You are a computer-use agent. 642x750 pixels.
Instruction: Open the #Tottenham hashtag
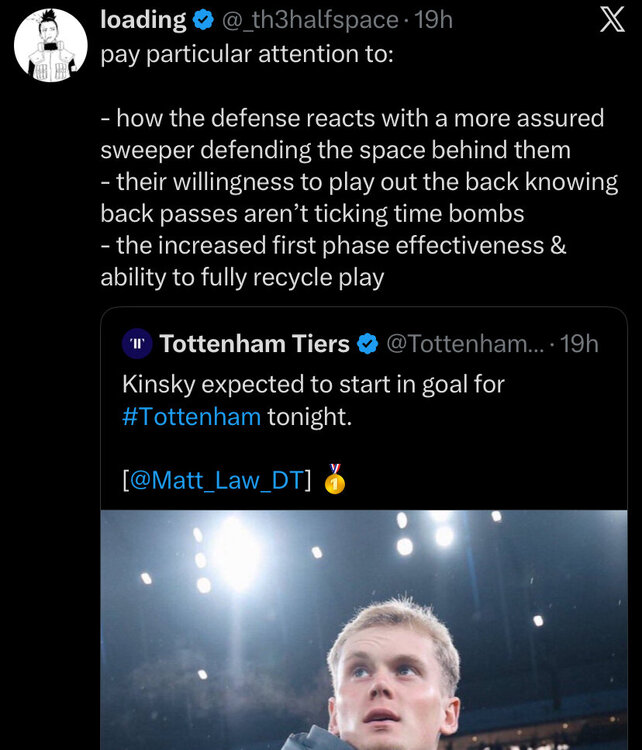(191, 417)
